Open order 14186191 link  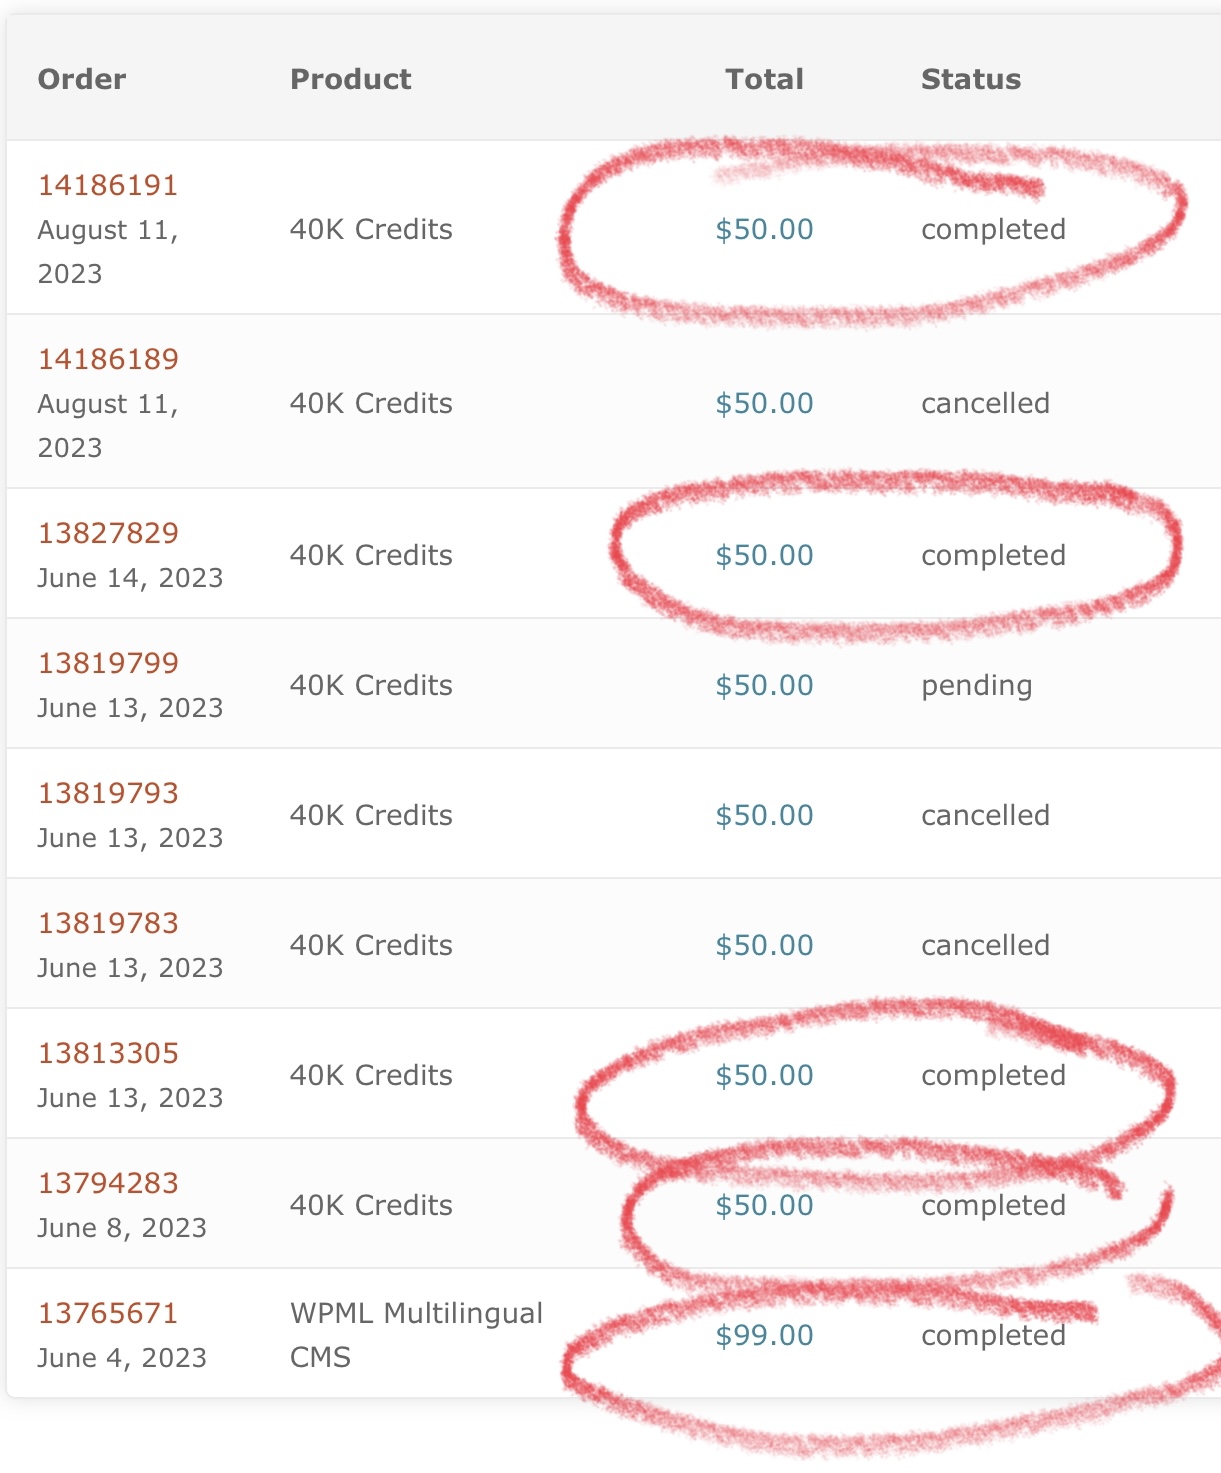(x=108, y=185)
